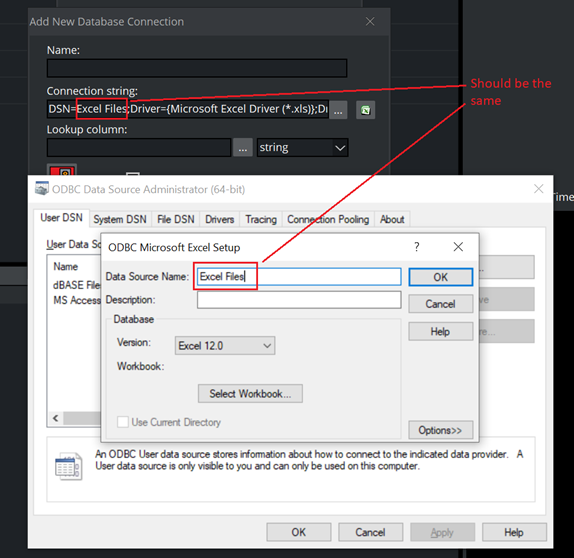
Task: Close the Add New Database Connection dialog
Action: pyautogui.click(x=370, y=22)
